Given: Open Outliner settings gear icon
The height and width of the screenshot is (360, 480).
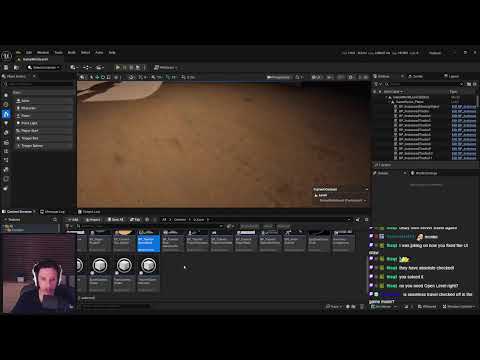Looking at the screenshot, I should pyautogui.click(x=475, y=84).
